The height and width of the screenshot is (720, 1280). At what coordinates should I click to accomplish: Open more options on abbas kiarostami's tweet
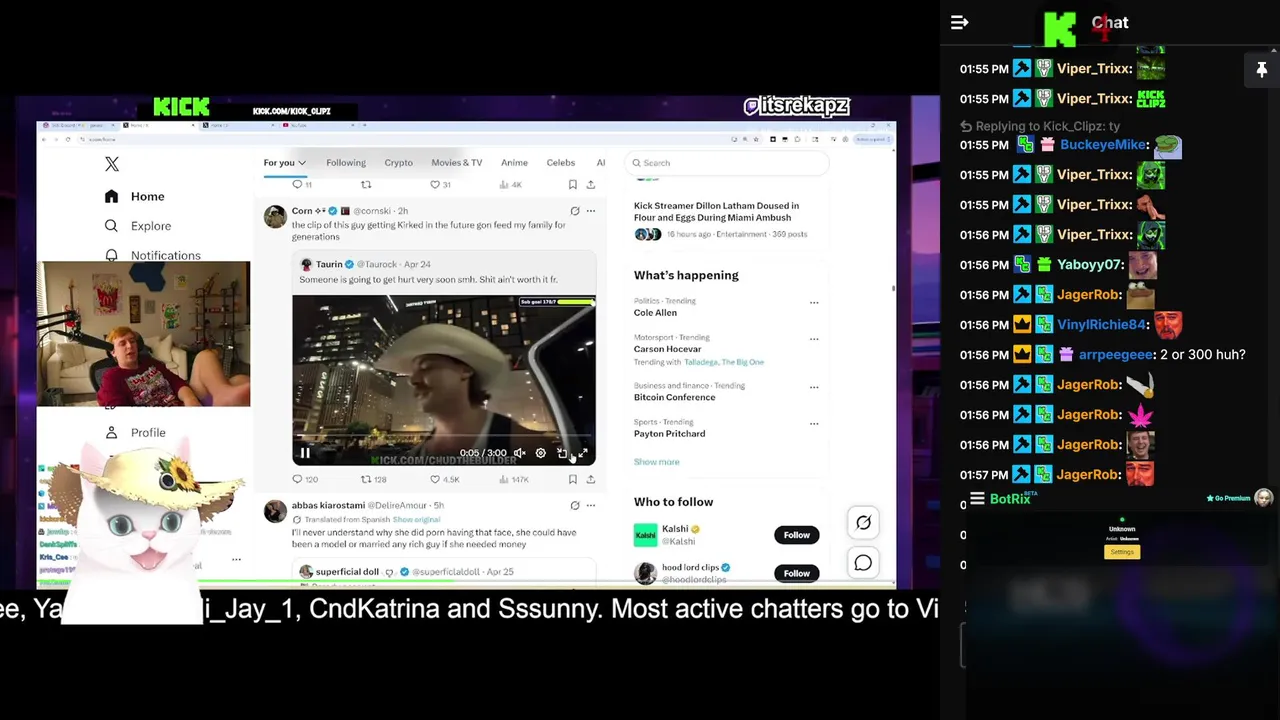[x=591, y=506]
